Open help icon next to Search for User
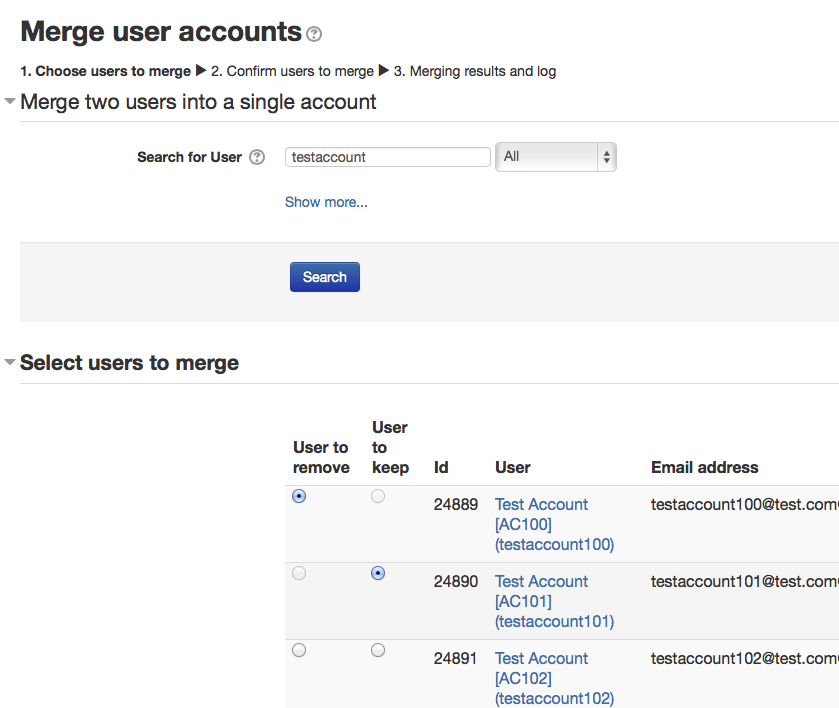This screenshot has width=839, height=708. pos(257,157)
